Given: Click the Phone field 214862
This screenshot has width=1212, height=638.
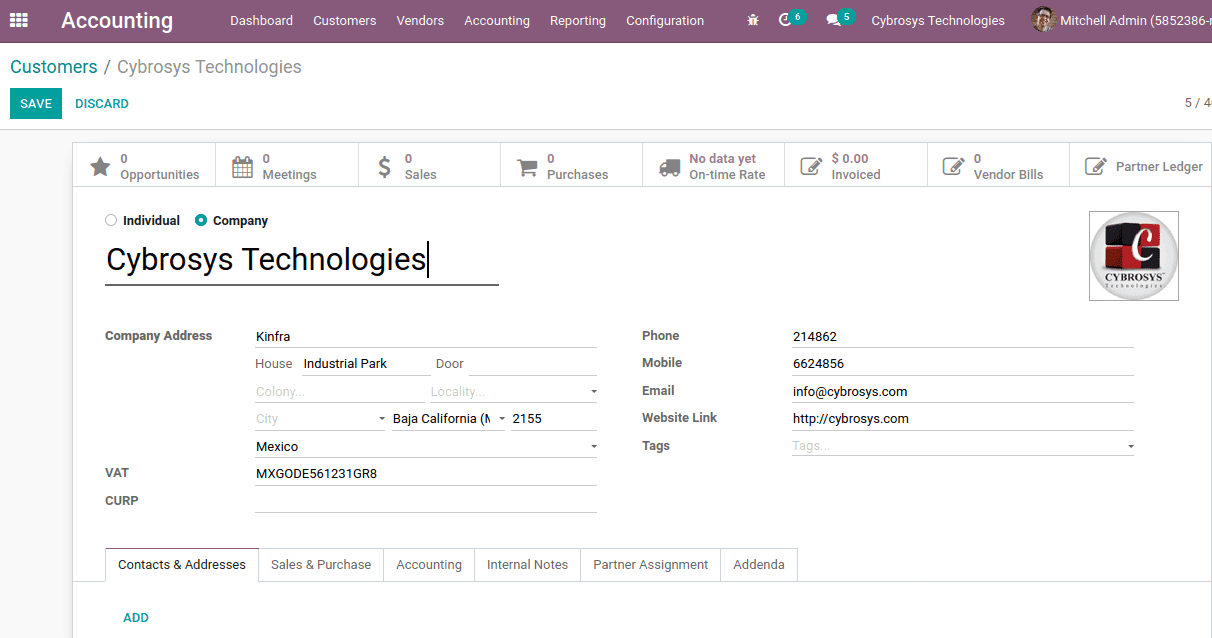Looking at the screenshot, I should point(963,337).
